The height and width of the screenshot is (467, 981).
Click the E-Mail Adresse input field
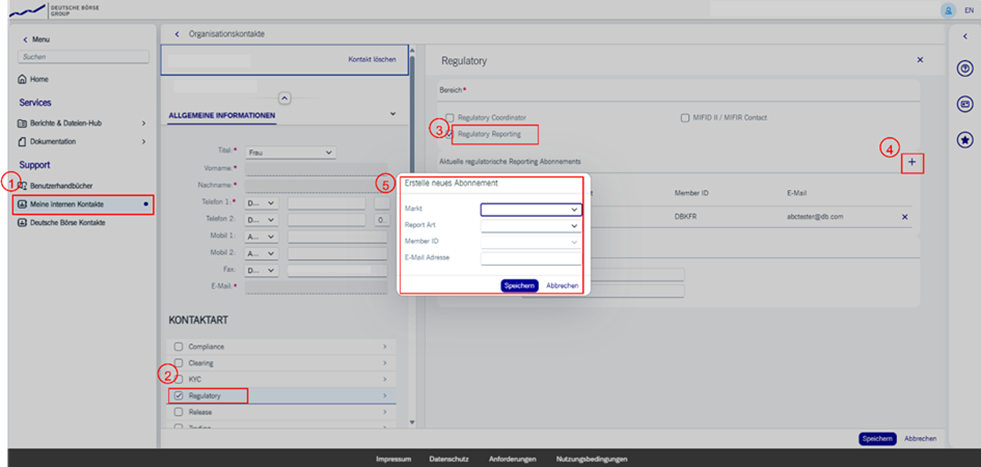530,258
